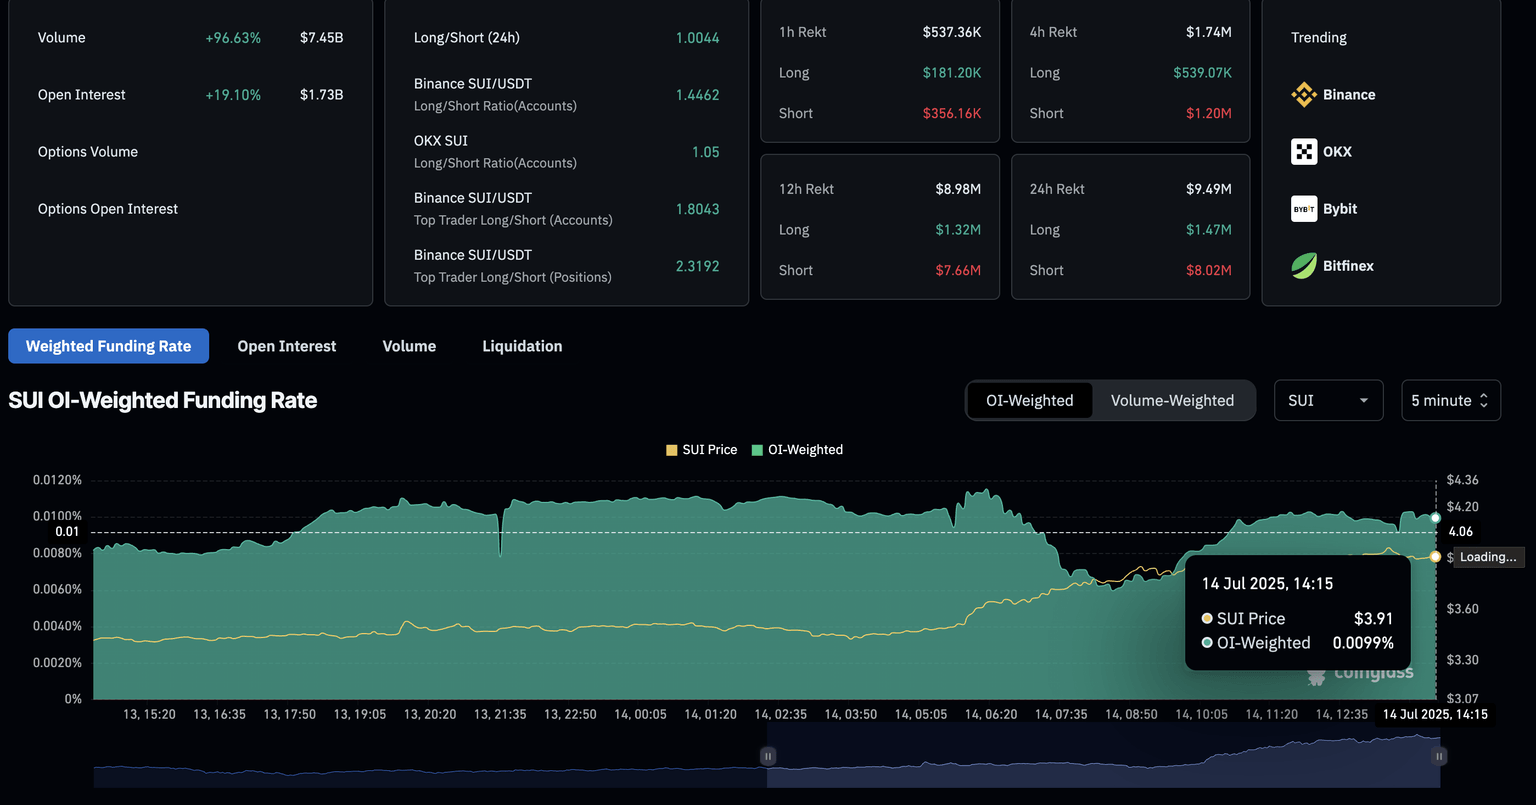Open the 5 minute interval selector
The height and width of the screenshot is (805, 1536).
(1441, 401)
